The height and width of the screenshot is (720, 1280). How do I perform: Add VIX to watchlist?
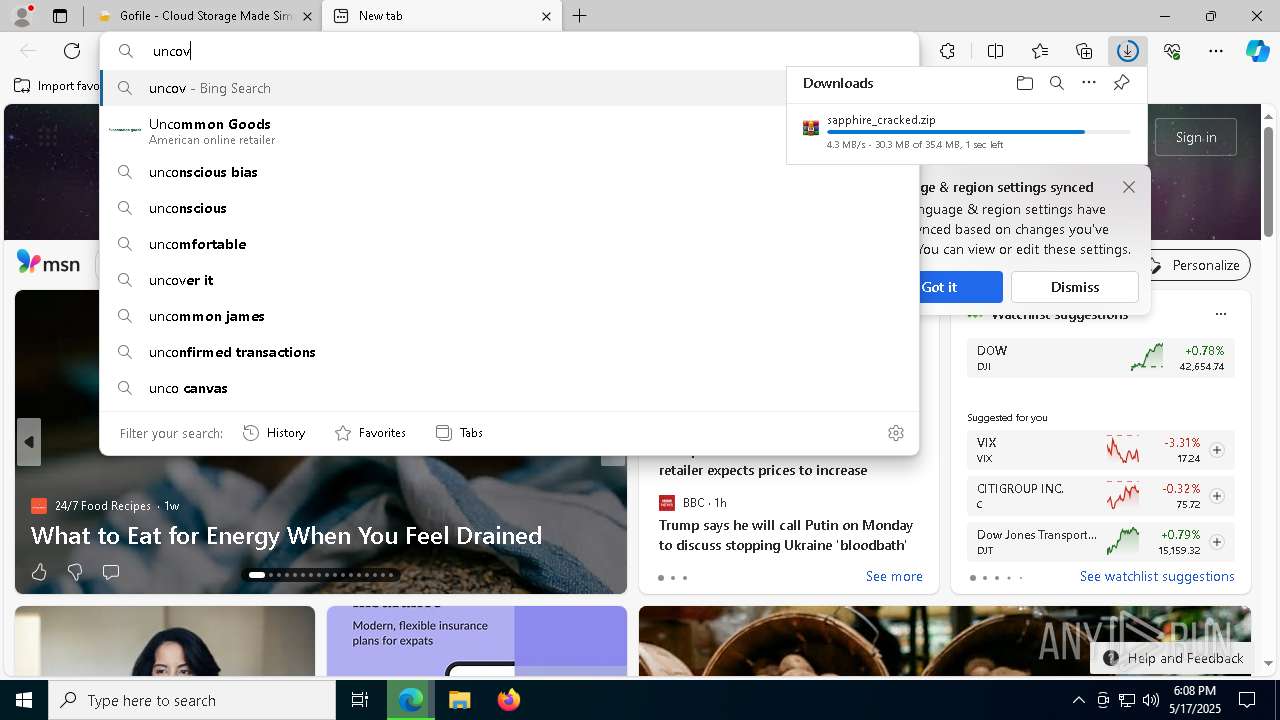(1217, 450)
